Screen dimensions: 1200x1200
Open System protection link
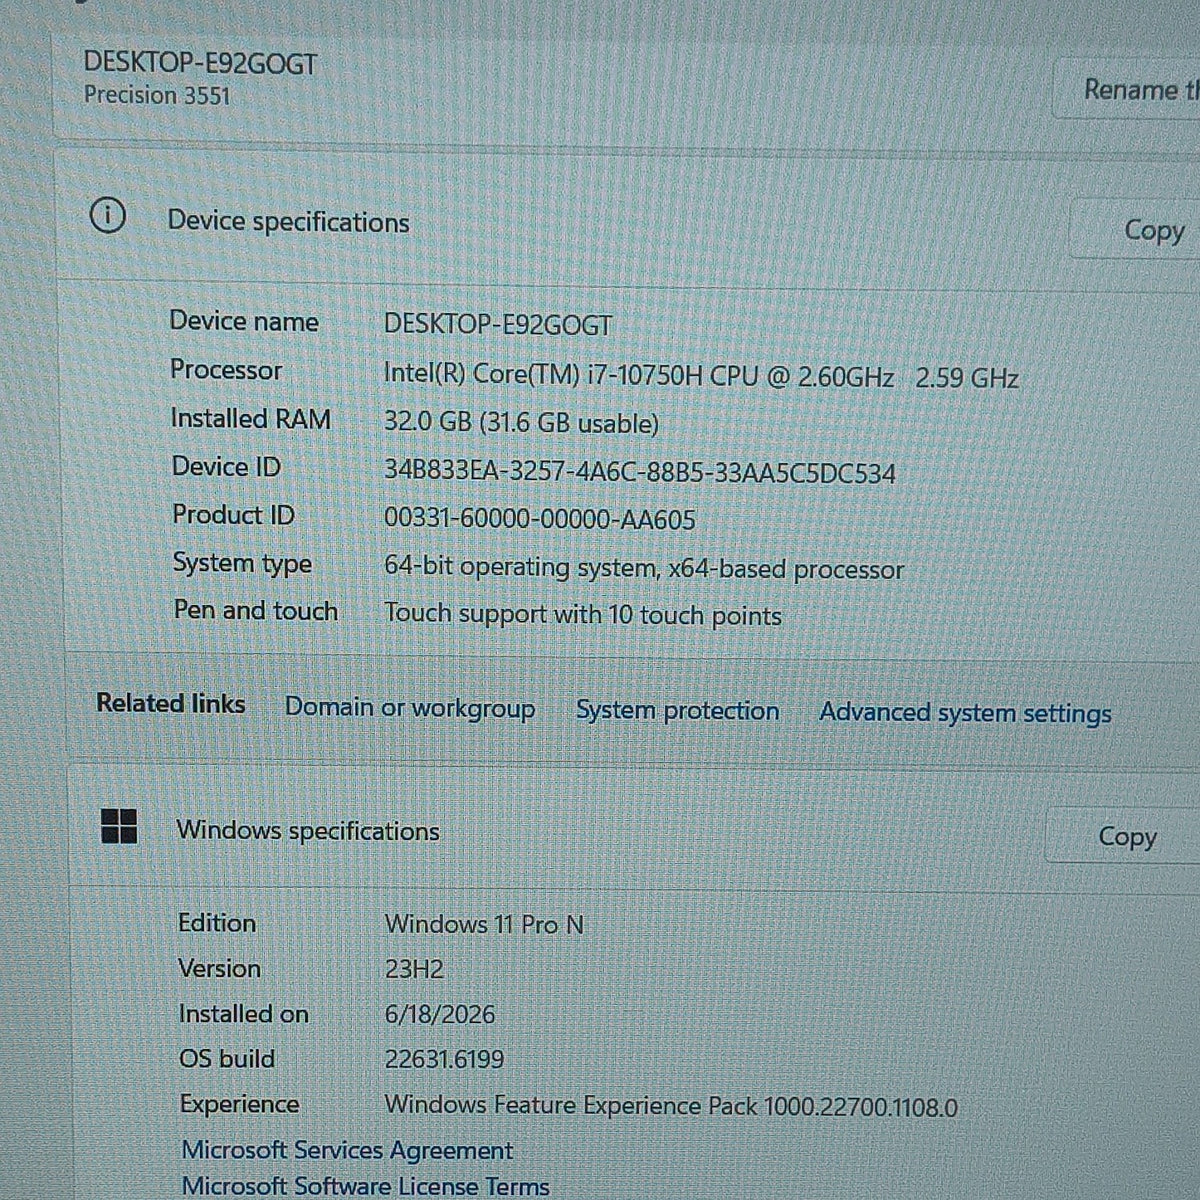(677, 710)
